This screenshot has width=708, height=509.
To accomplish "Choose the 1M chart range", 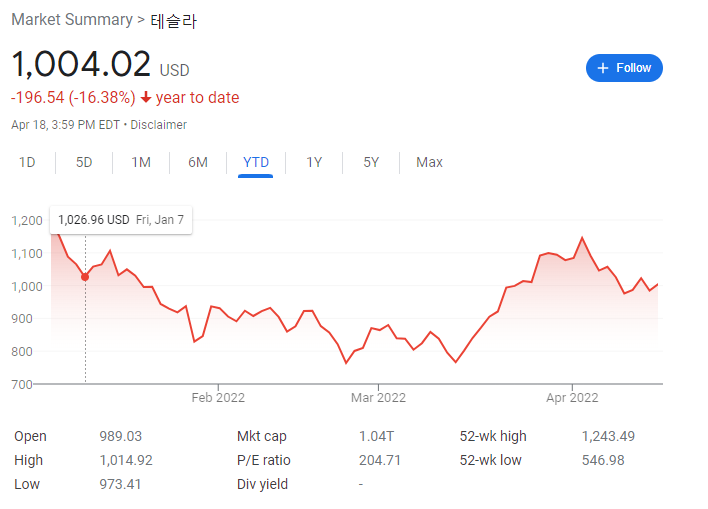I will point(141,162).
